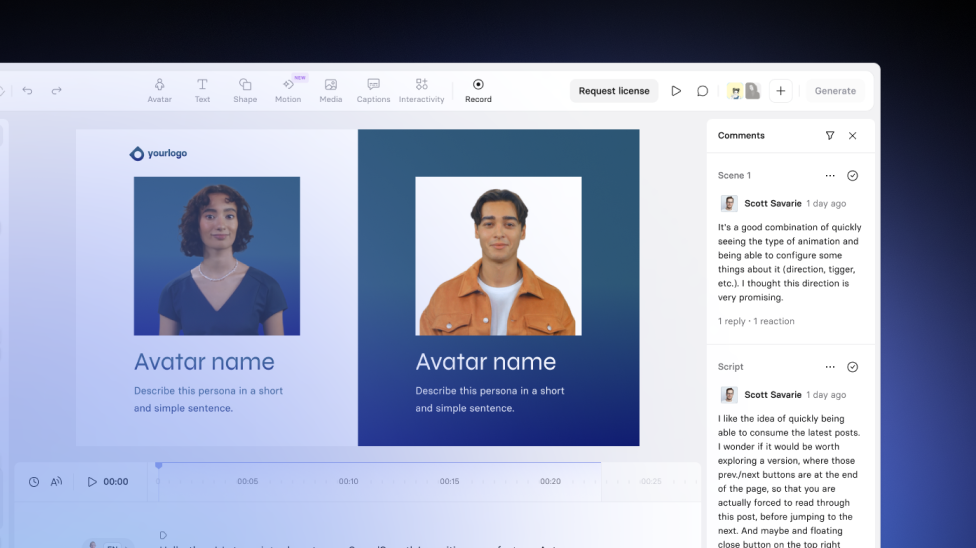976x548 pixels.
Task: Select right persona description text
Action: pos(490,399)
